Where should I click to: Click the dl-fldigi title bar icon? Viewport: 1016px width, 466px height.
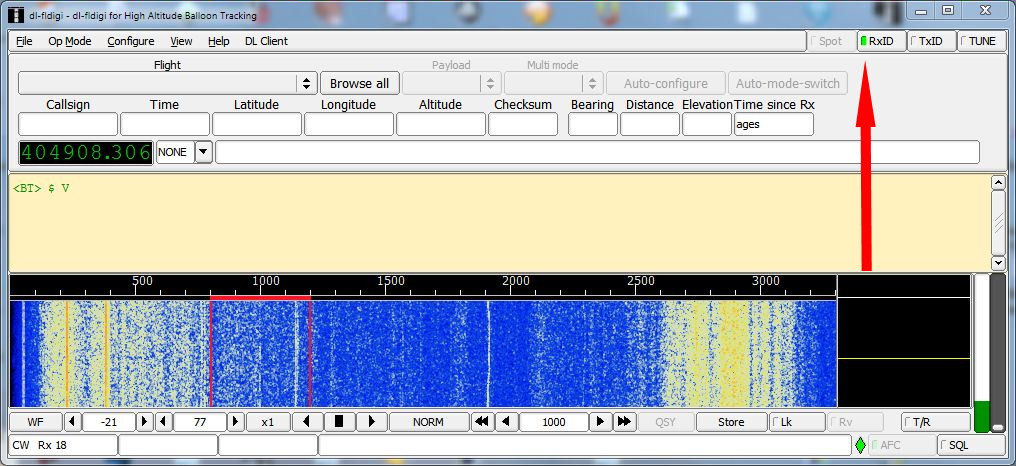tap(17, 15)
